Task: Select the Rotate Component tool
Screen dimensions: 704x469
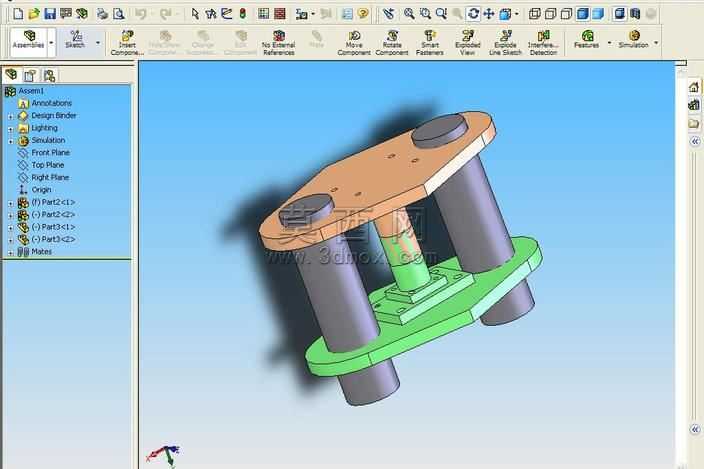Action: pyautogui.click(x=392, y=43)
